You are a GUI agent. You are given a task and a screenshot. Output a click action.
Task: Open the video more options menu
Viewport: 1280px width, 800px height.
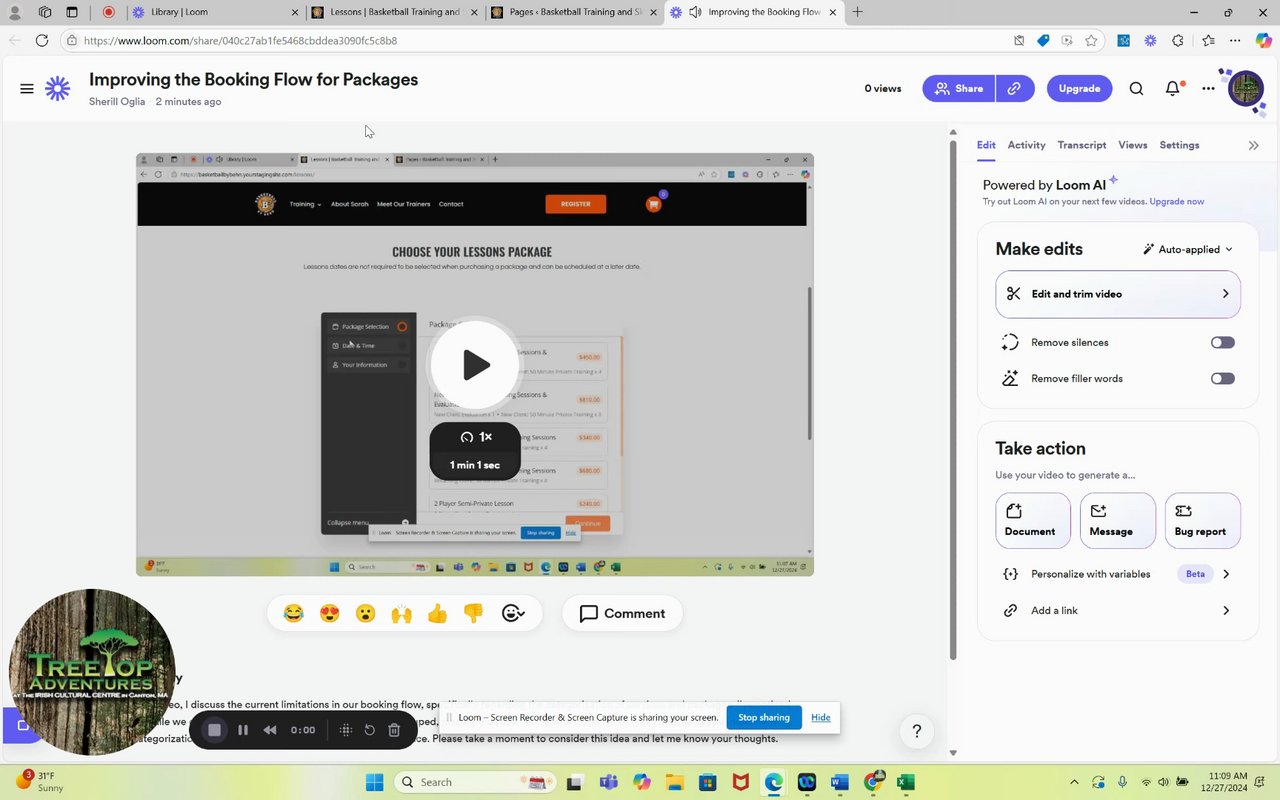click(x=1208, y=88)
